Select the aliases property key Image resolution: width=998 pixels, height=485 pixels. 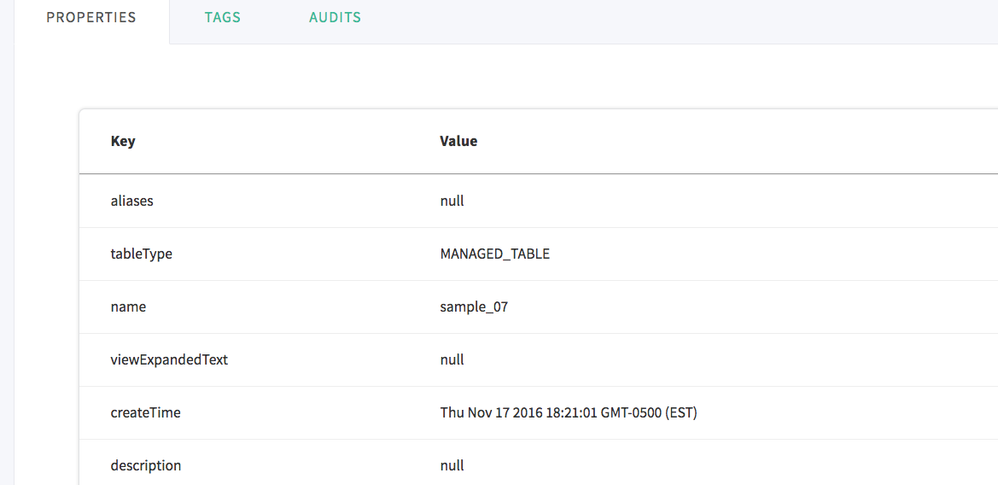pyautogui.click(x=132, y=201)
